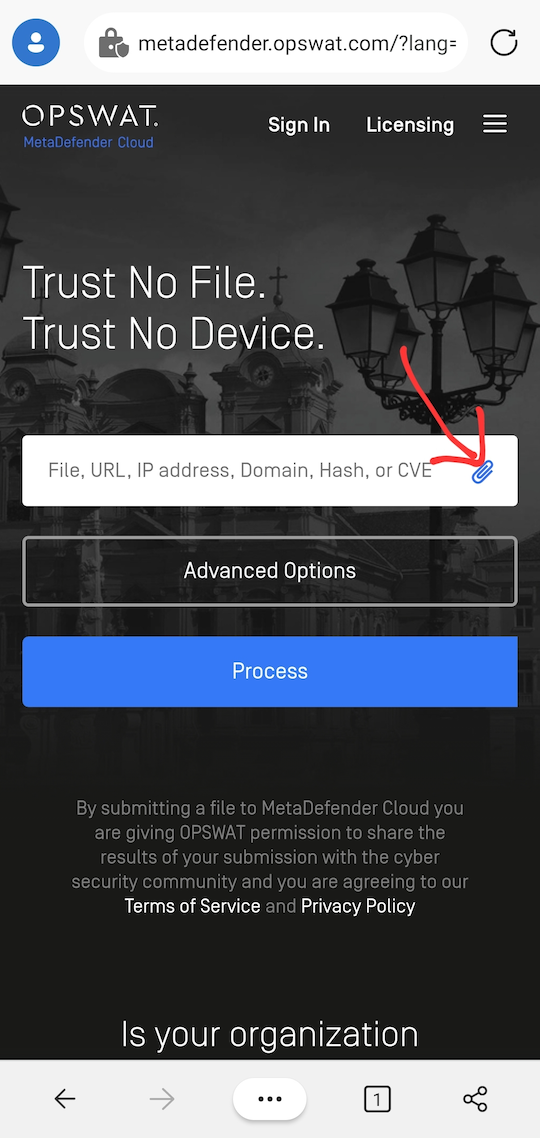Open the hamburger menu icon
The width and height of the screenshot is (540, 1138).
(x=495, y=125)
